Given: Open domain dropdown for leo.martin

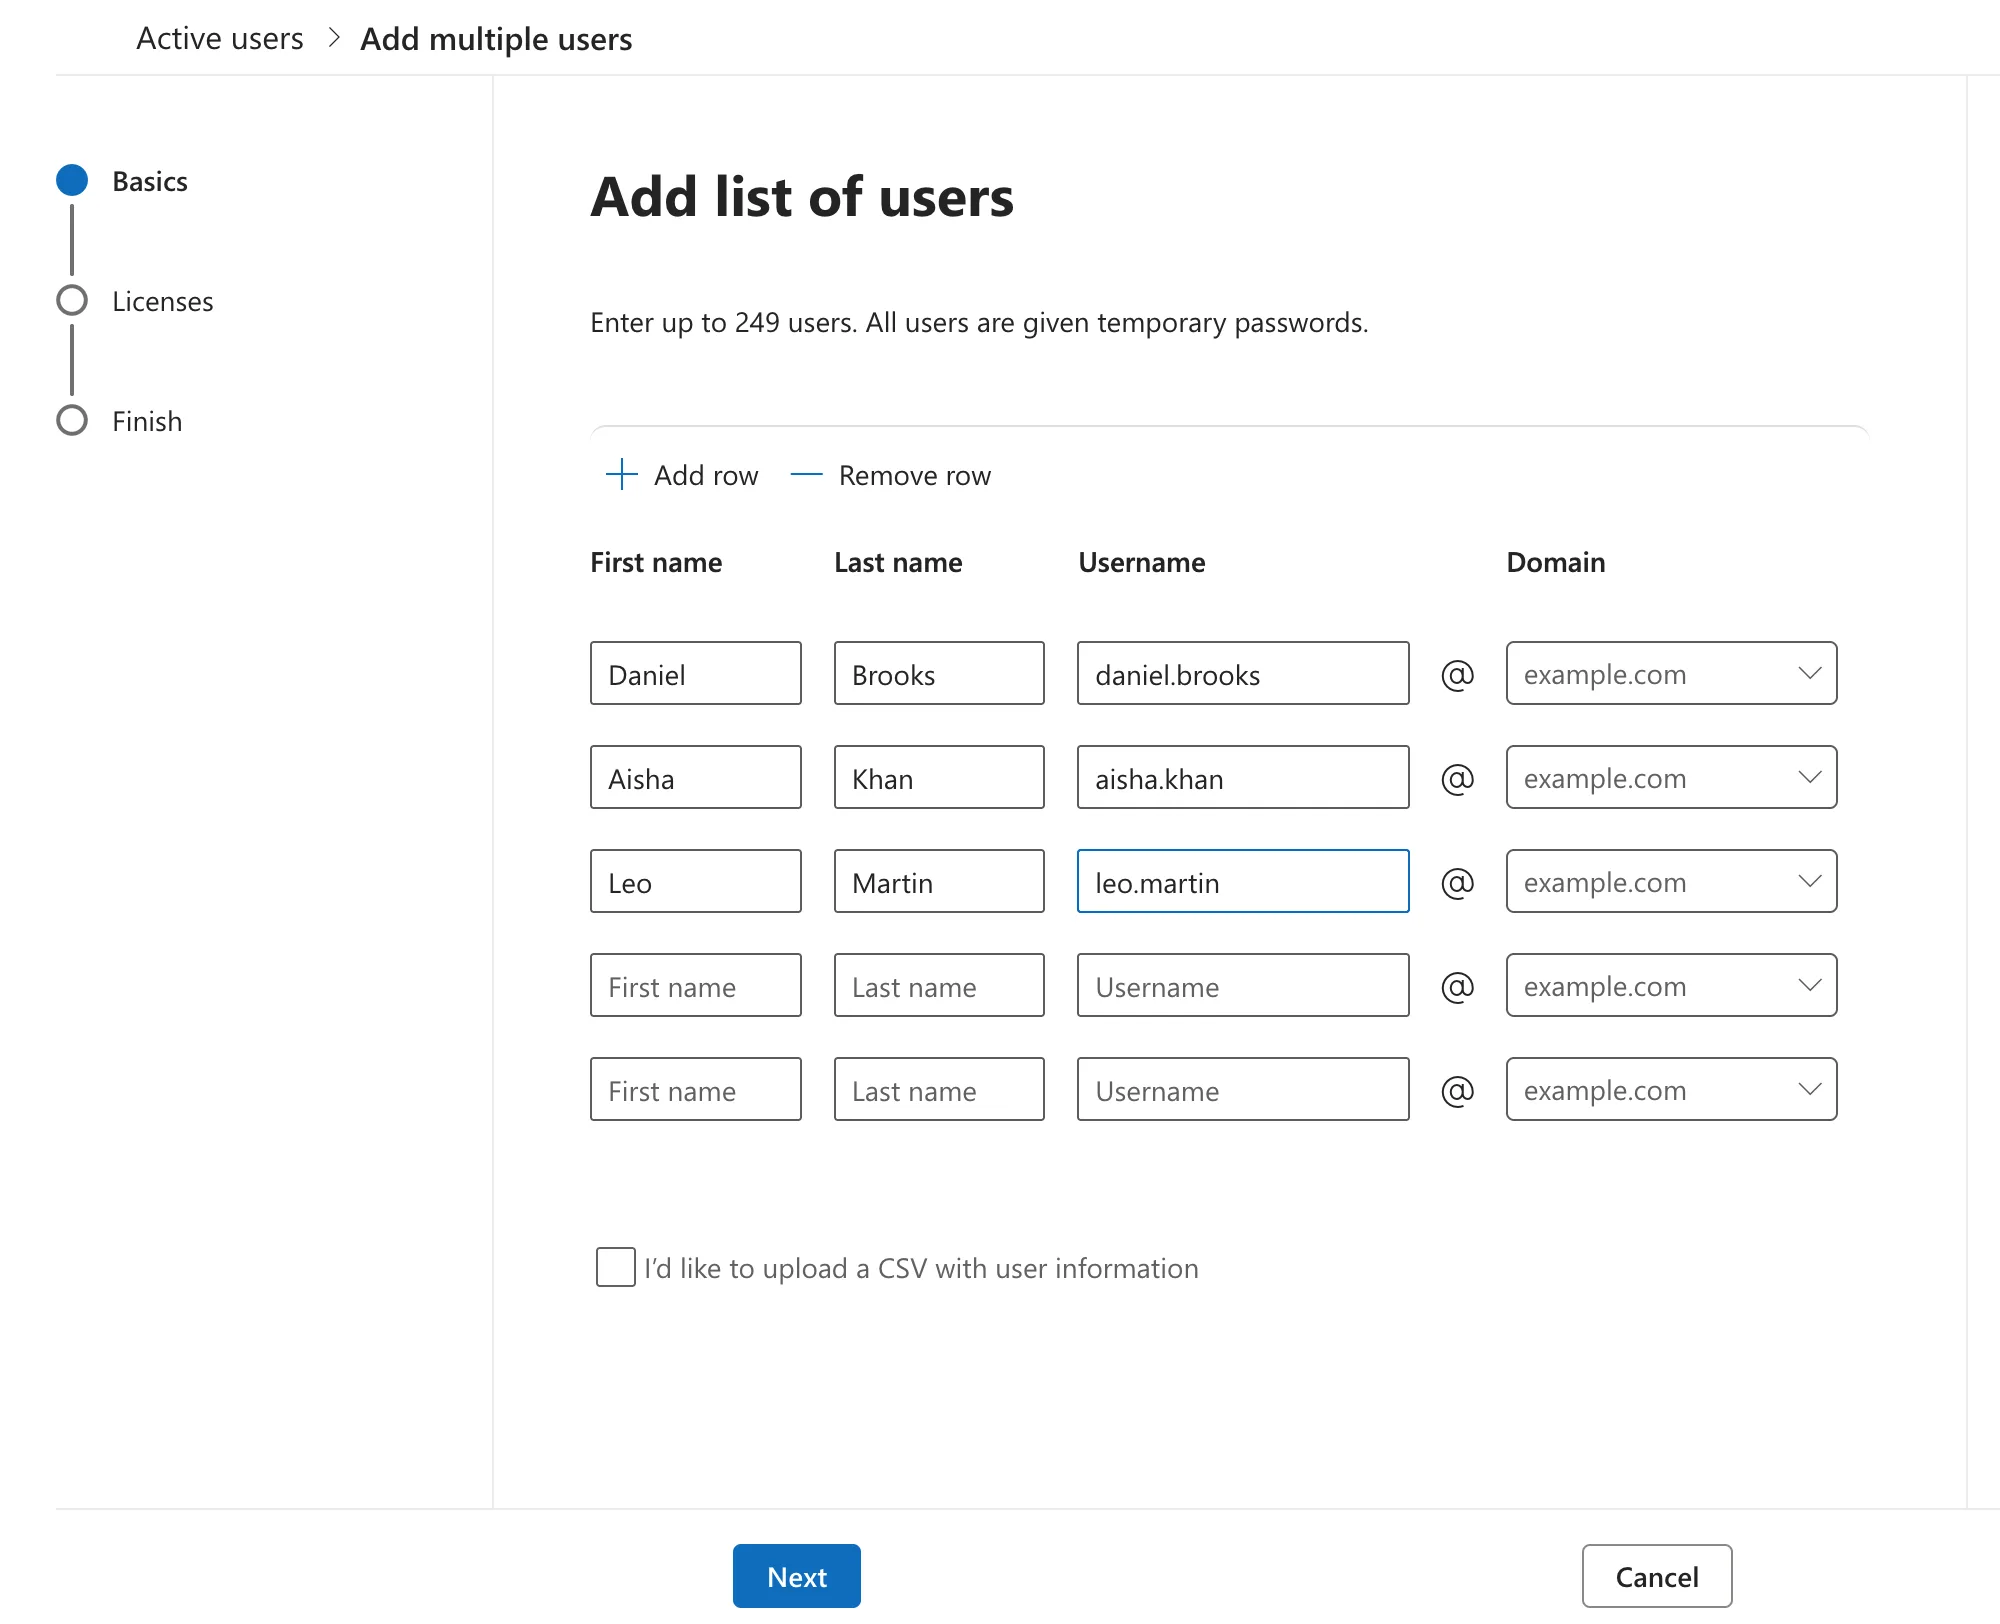Looking at the screenshot, I should [1671, 882].
